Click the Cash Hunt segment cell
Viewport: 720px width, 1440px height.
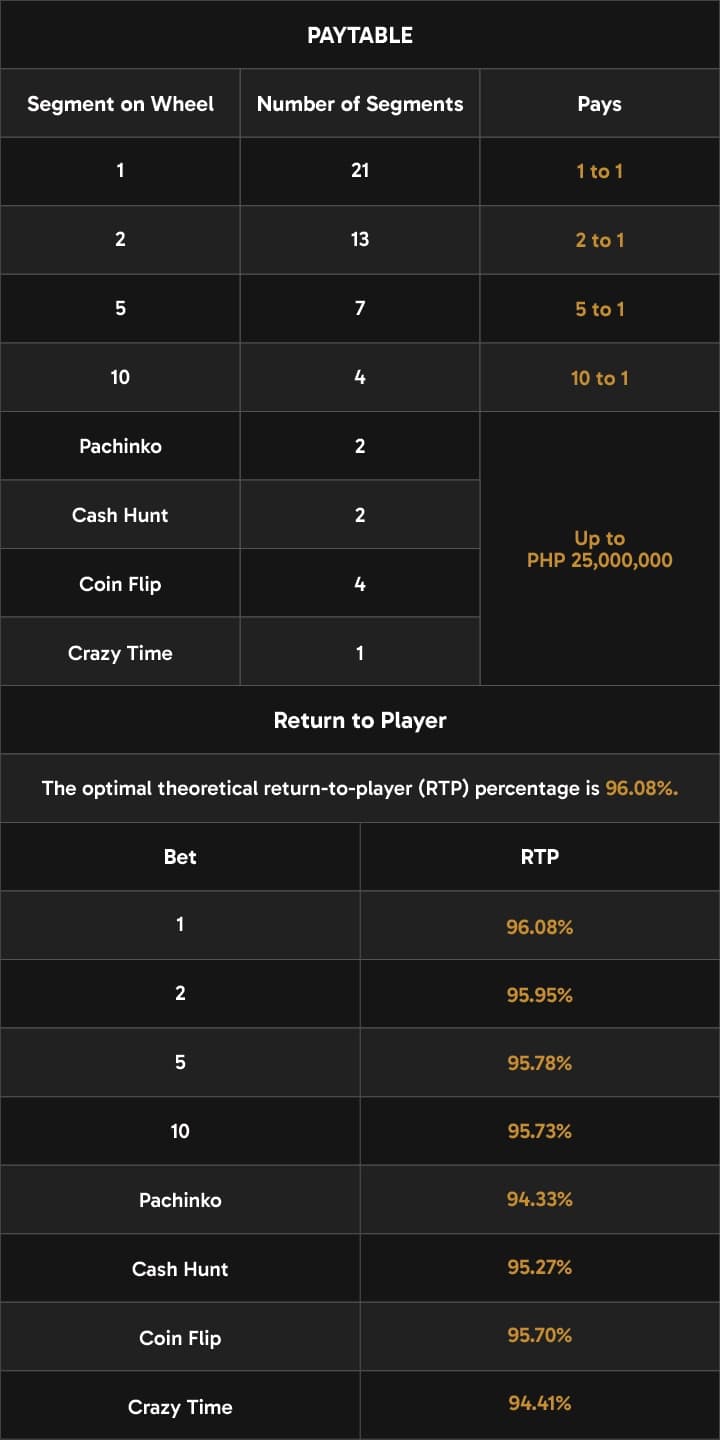tap(120, 515)
